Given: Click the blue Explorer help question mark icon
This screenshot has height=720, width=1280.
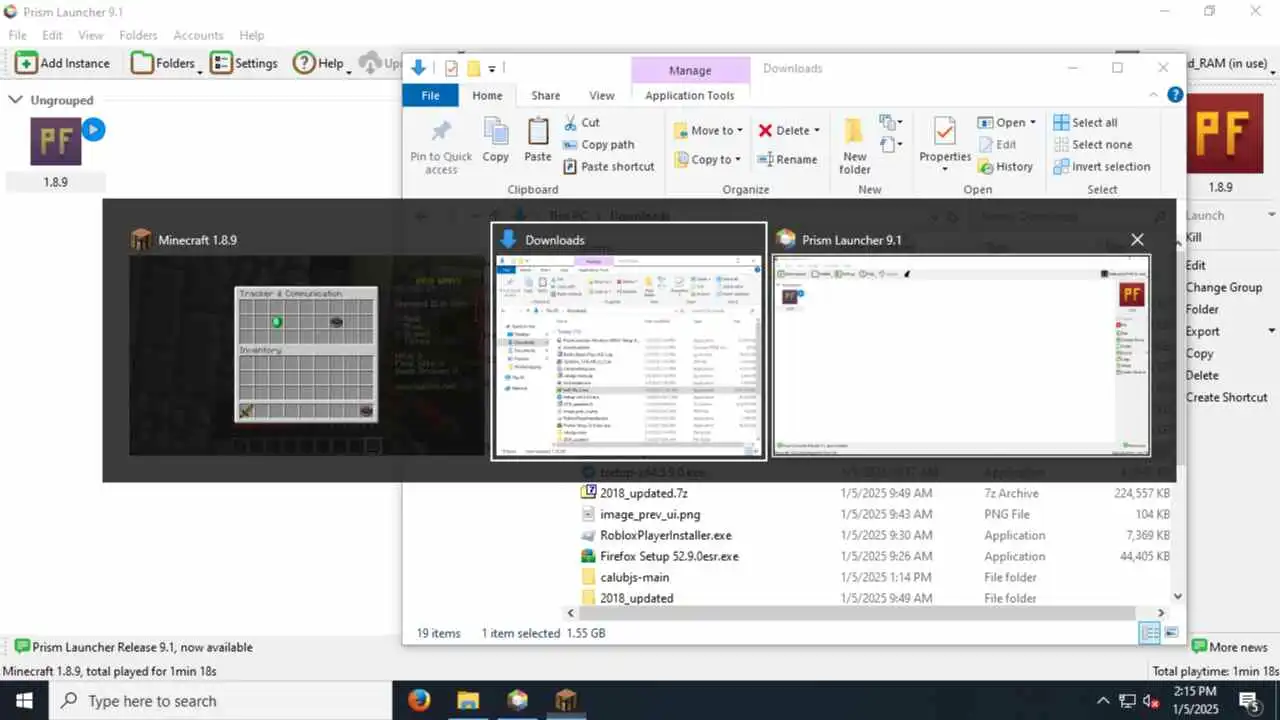Looking at the screenshot, I should pyautogui.click(x=1175, y=95).
